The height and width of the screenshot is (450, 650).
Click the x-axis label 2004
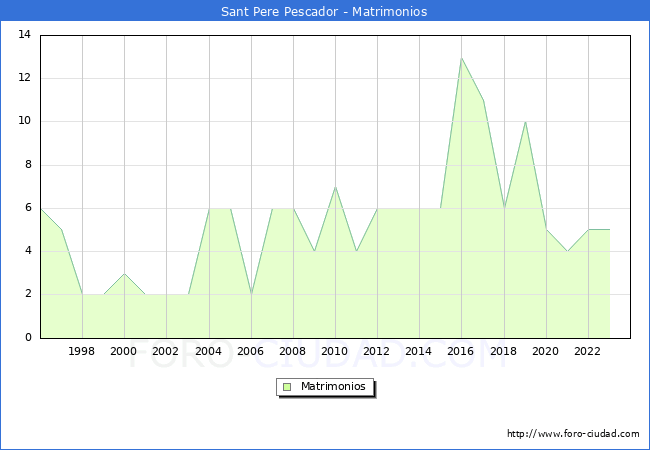click(209, 351)
